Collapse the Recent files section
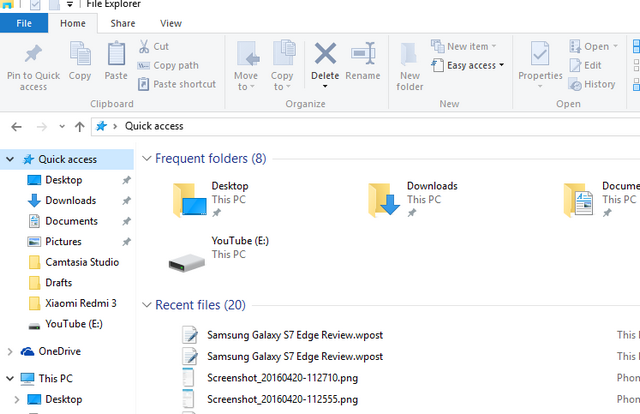 coord(147,305)
